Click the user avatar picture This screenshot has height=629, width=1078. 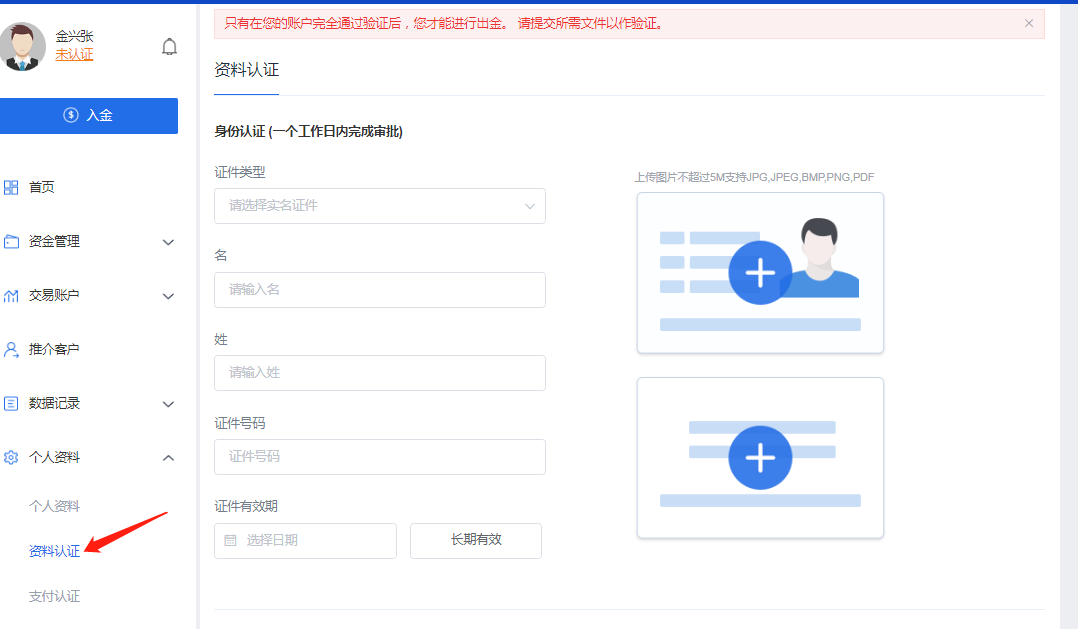(x=23, y=47)
